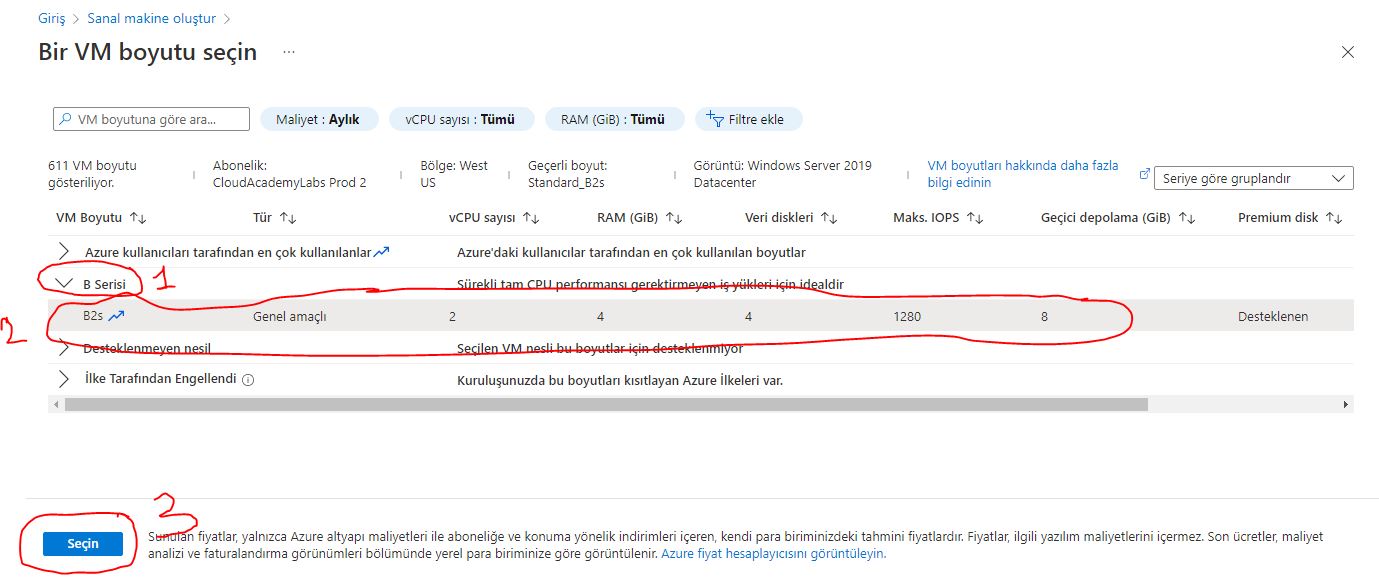This screenshot has height=585, width=1379.
Task: Expand İlke Tarafından Engellendi group
Action: click(x=64, y=380)
